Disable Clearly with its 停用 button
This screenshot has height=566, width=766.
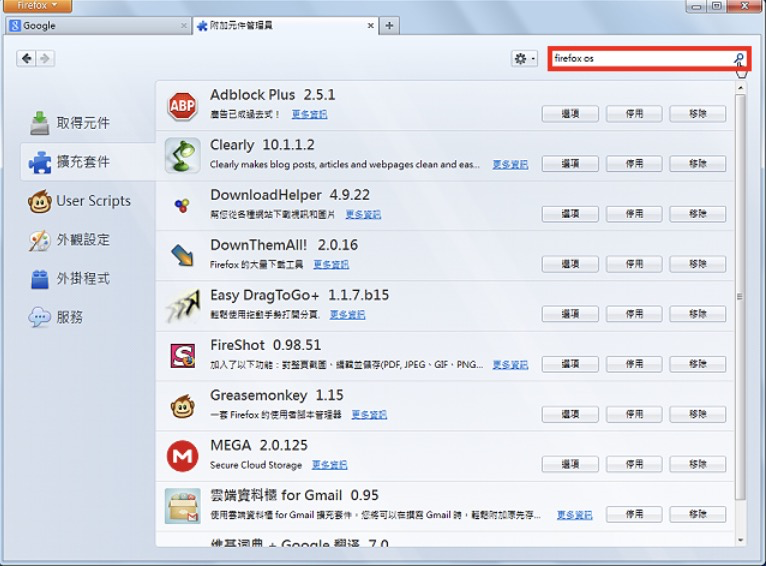pyautogui.click(x=634, y=164)
